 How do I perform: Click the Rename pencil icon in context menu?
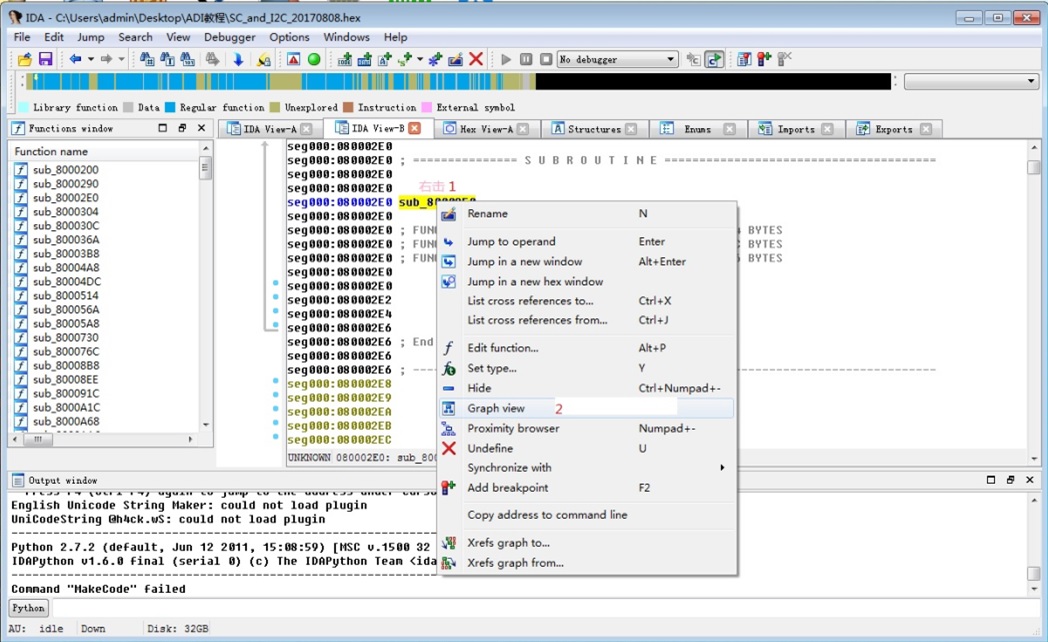click(x=448, y=214)
